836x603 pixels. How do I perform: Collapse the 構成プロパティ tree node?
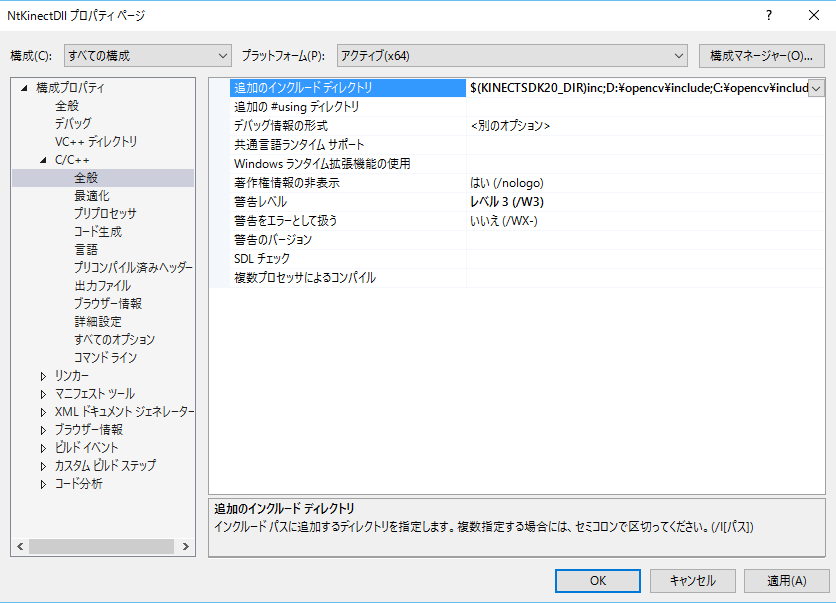pos(24,88)
